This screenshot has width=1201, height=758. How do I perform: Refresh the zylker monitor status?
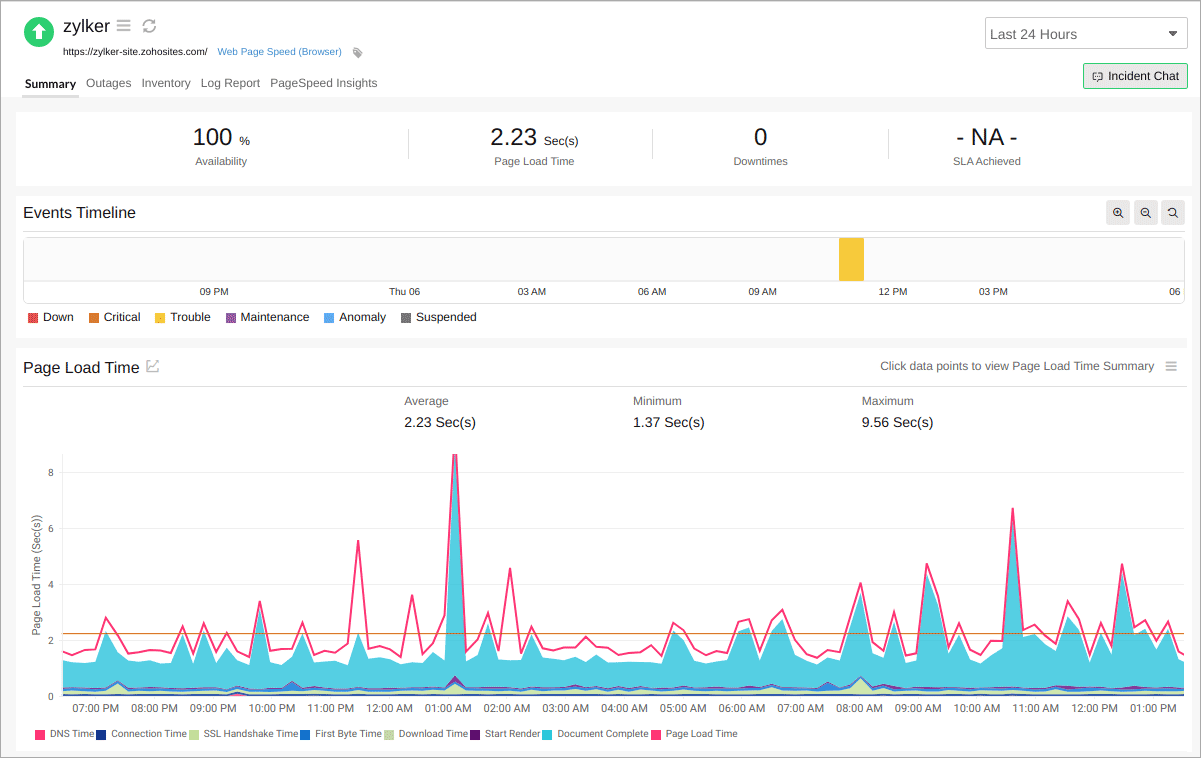(148, 26)
